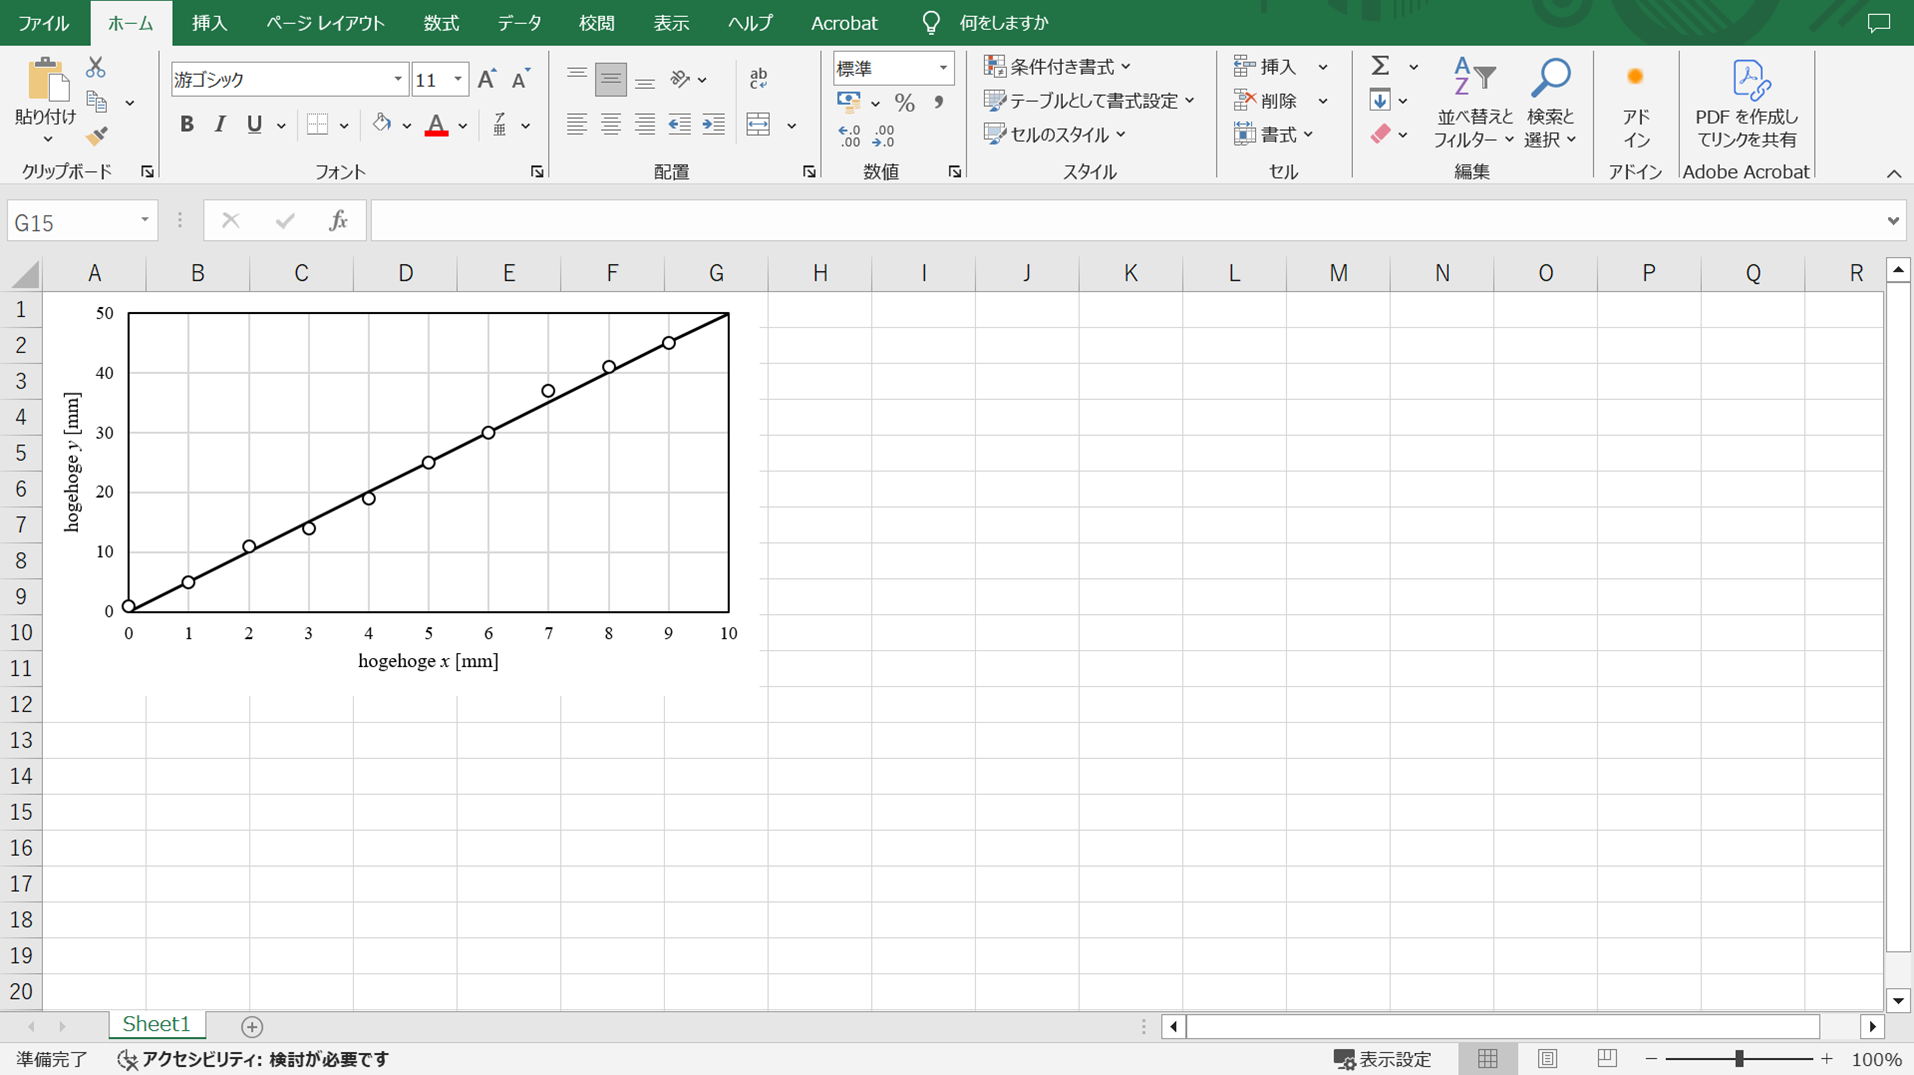Viewport: 1914px width, 1075px height.
Task: Click the fill color bucket swatch
Action: pyautogui.click(x=381, y=124)
